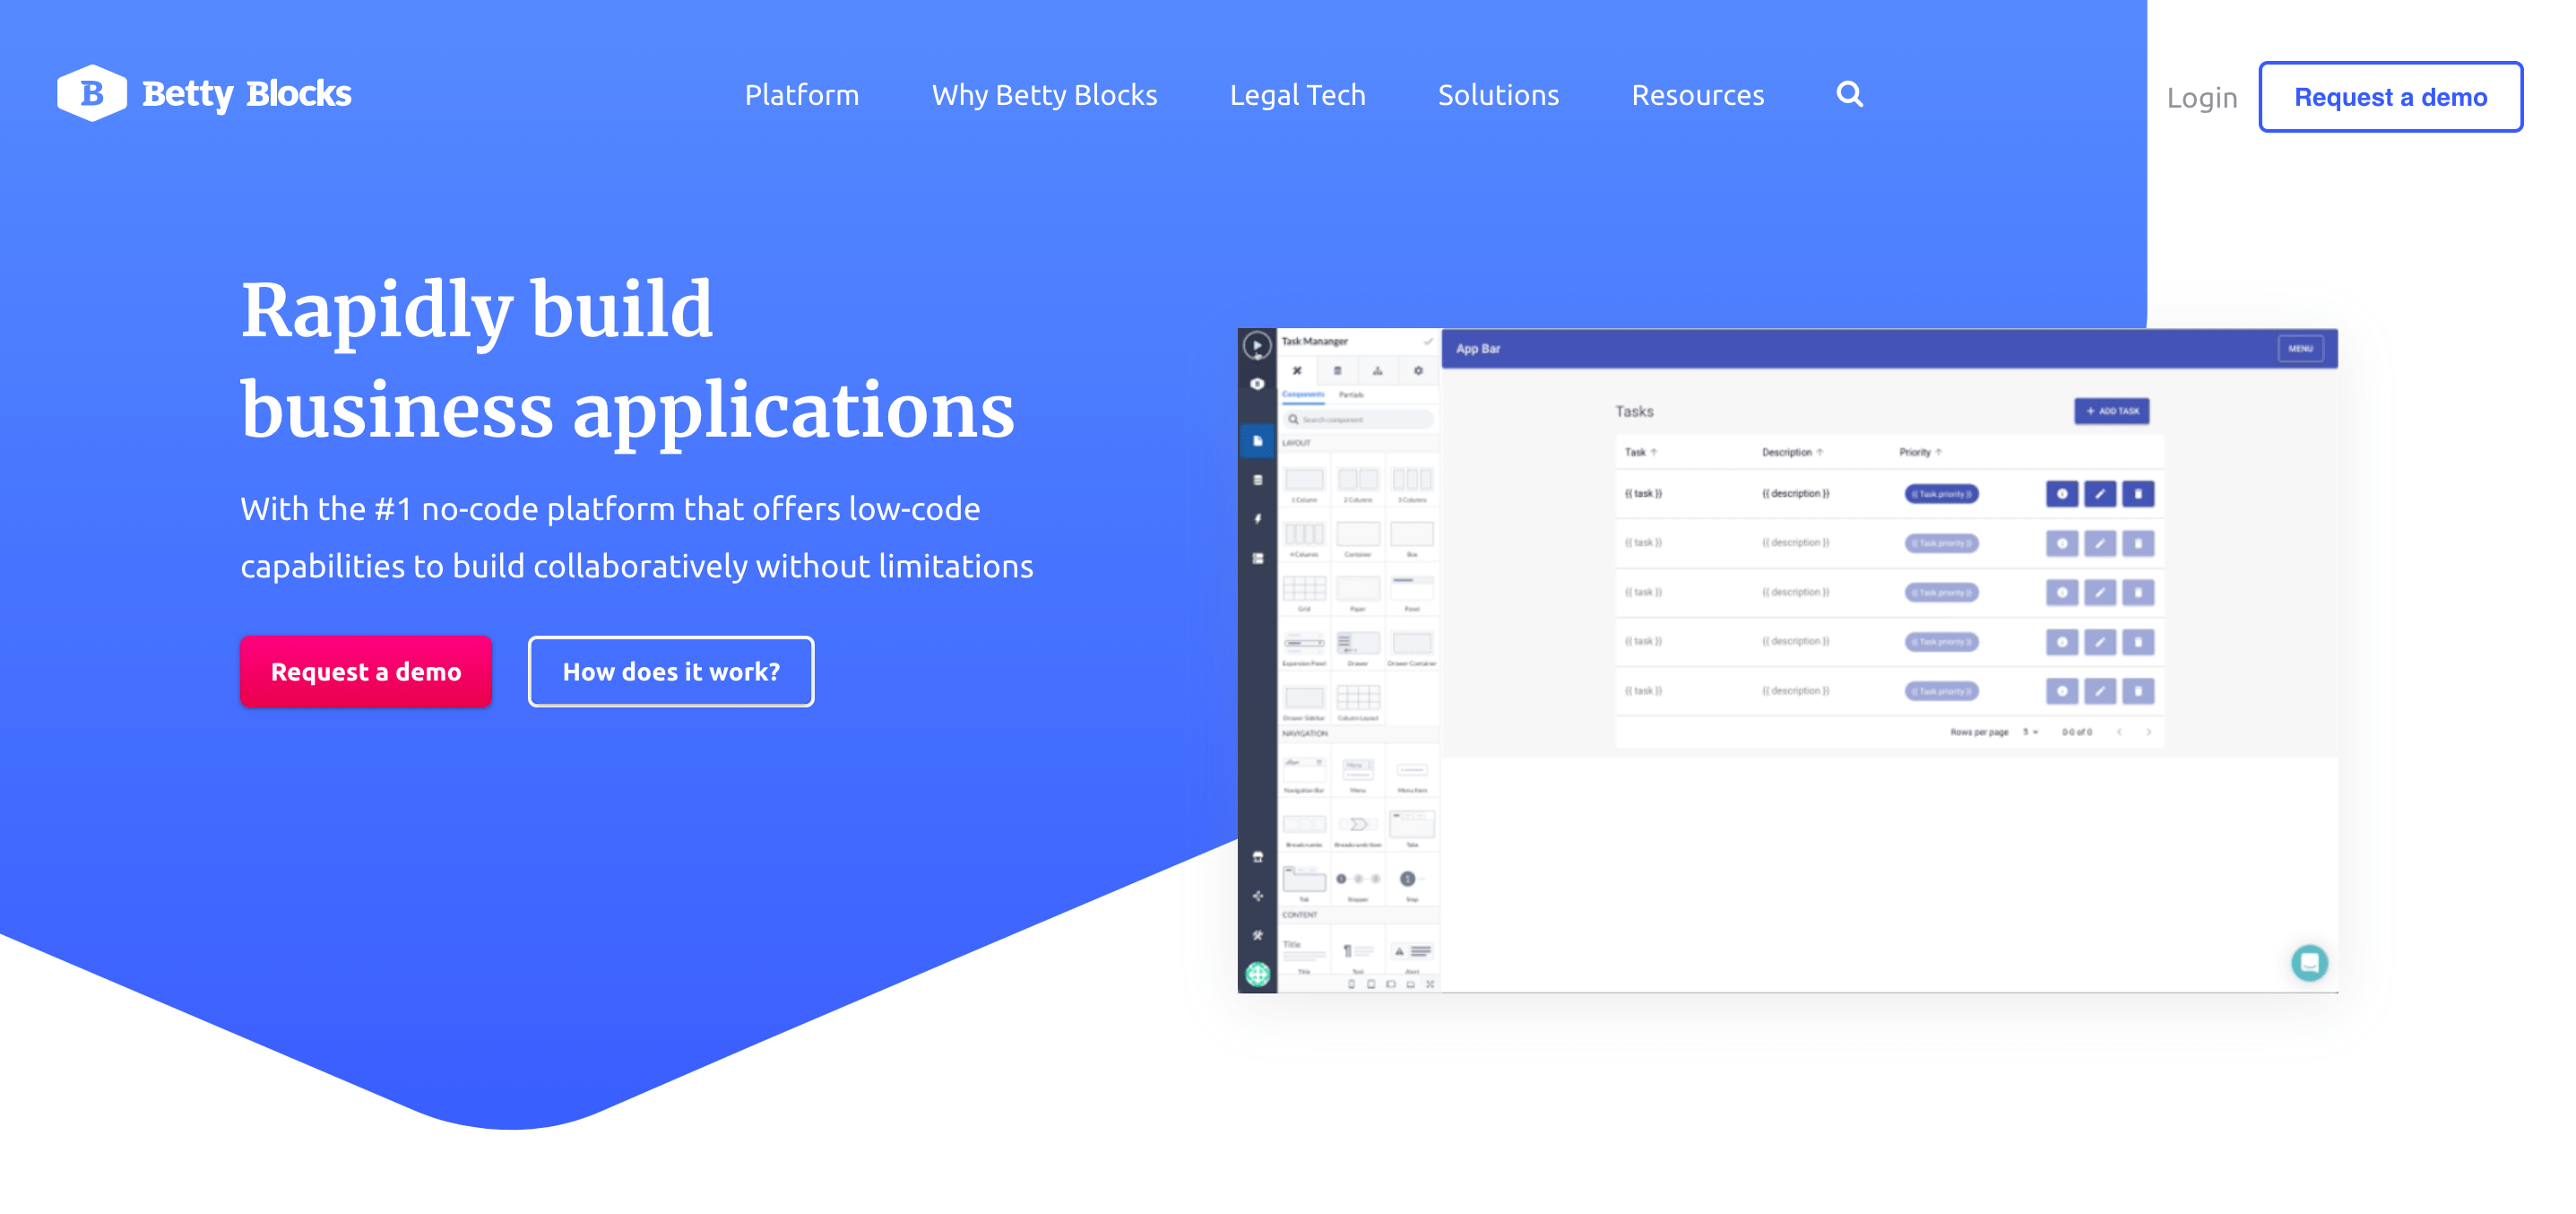The image size is (2576, 1214).
Task: Switch to the Partials tab
Action: pos(1351,395)
